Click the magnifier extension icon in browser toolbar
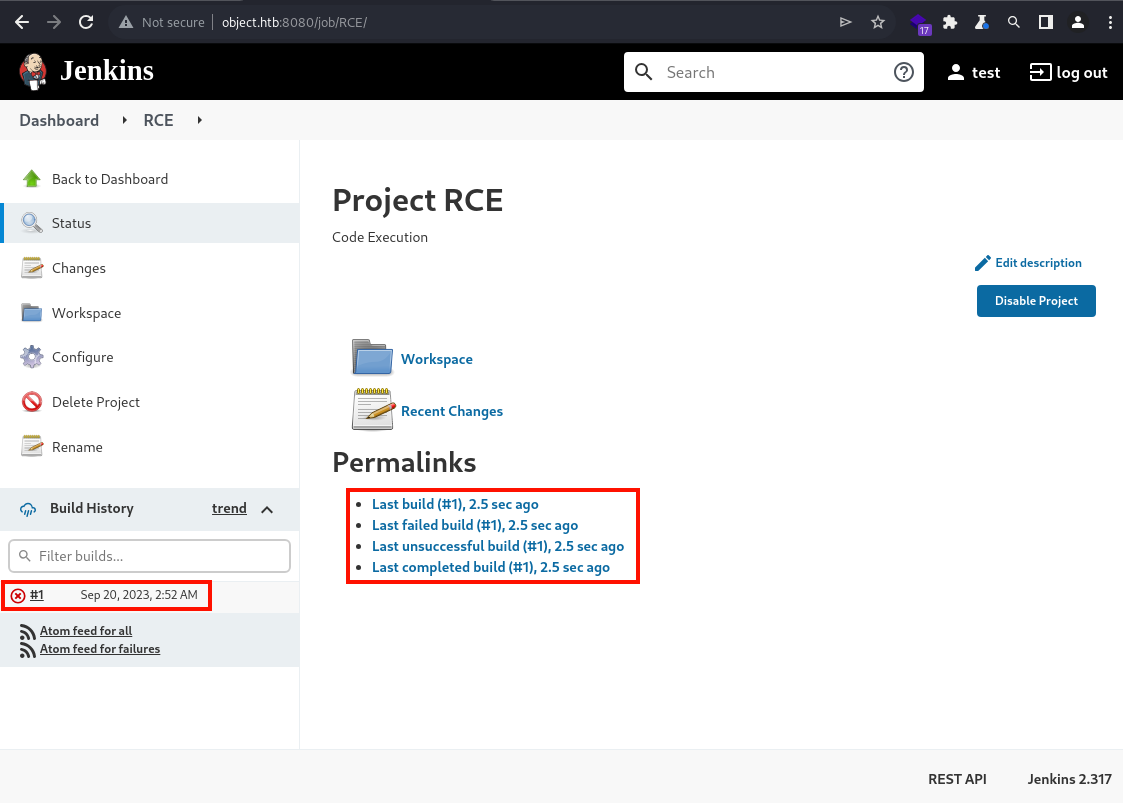The image size is (1123, 803). 1013,22
